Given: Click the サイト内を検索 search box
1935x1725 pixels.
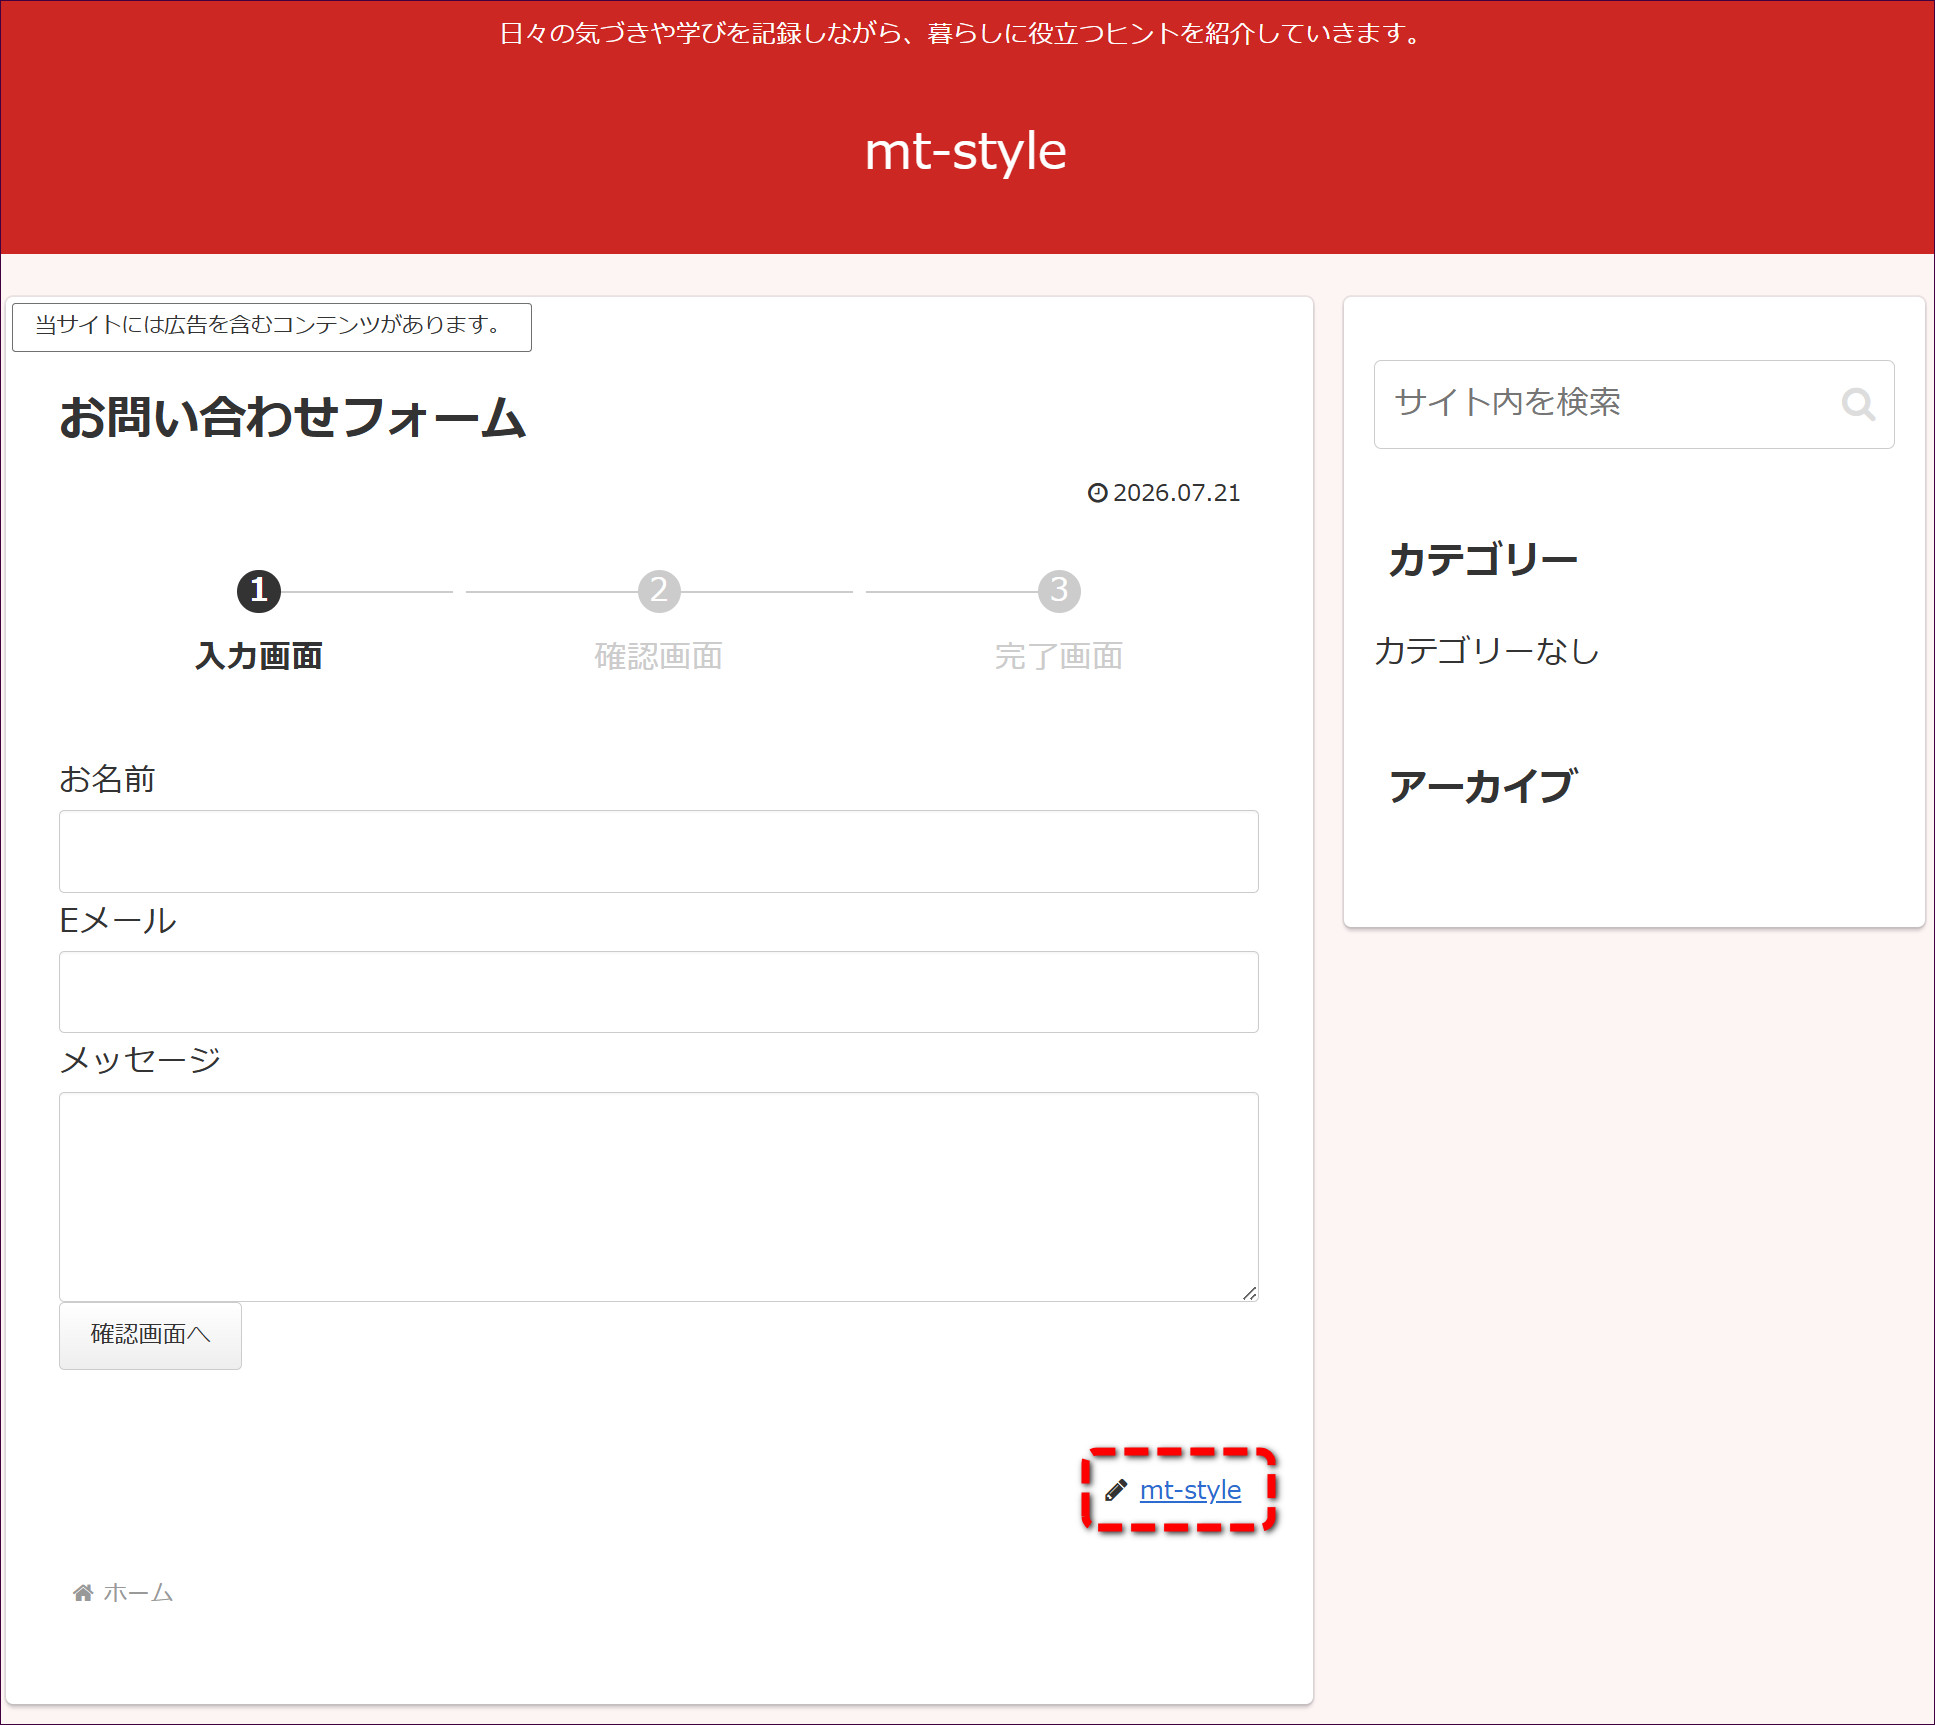Looking at the screenshot, I should point(1633,404).
